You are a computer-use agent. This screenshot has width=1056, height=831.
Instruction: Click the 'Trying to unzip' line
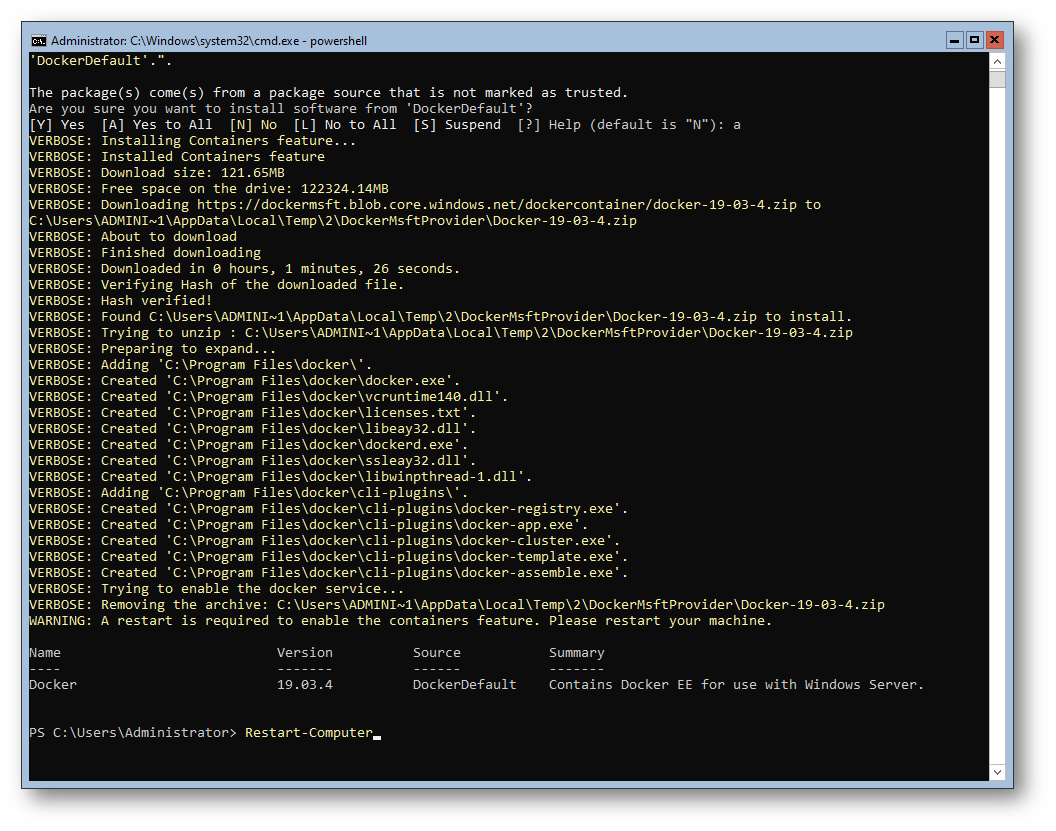click(440, 333)
